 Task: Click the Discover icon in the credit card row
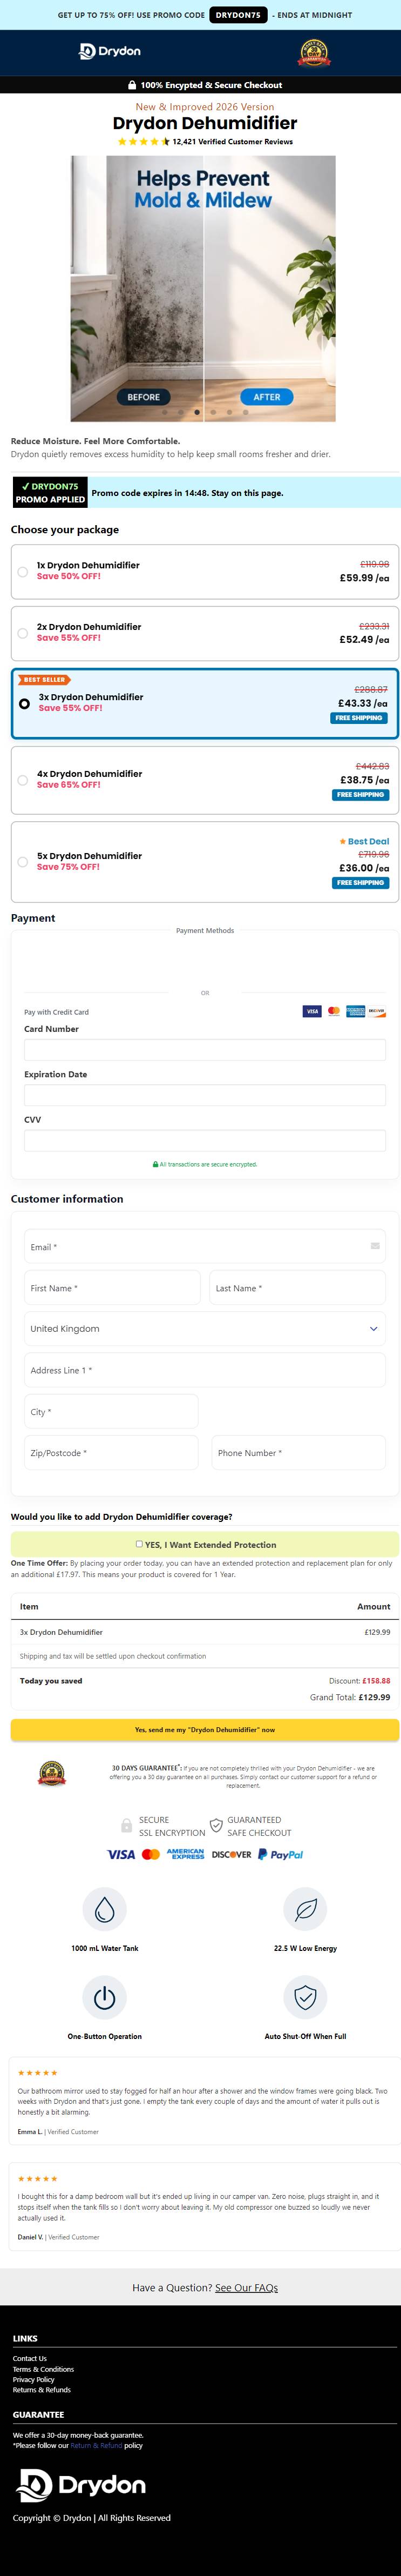[376, 1011]
